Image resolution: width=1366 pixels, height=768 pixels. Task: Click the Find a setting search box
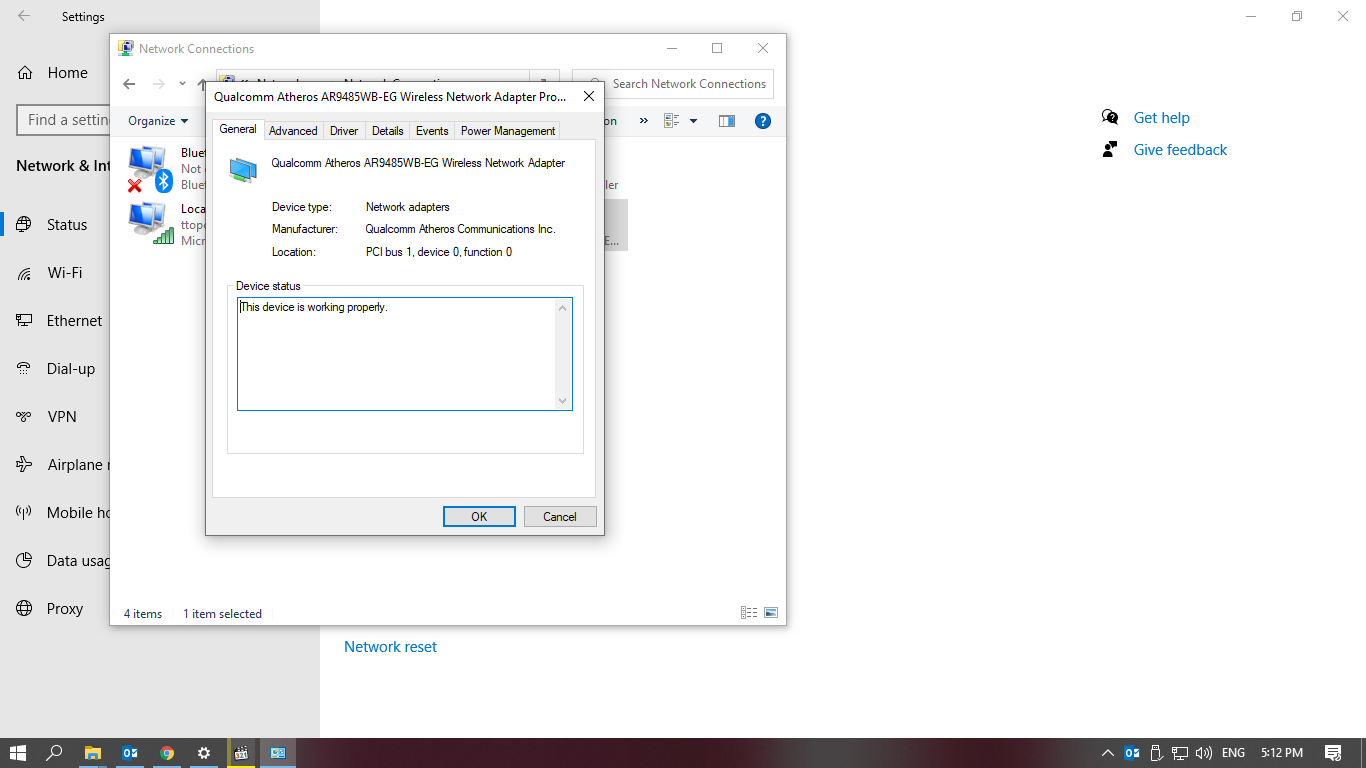(x=63, y=120)
